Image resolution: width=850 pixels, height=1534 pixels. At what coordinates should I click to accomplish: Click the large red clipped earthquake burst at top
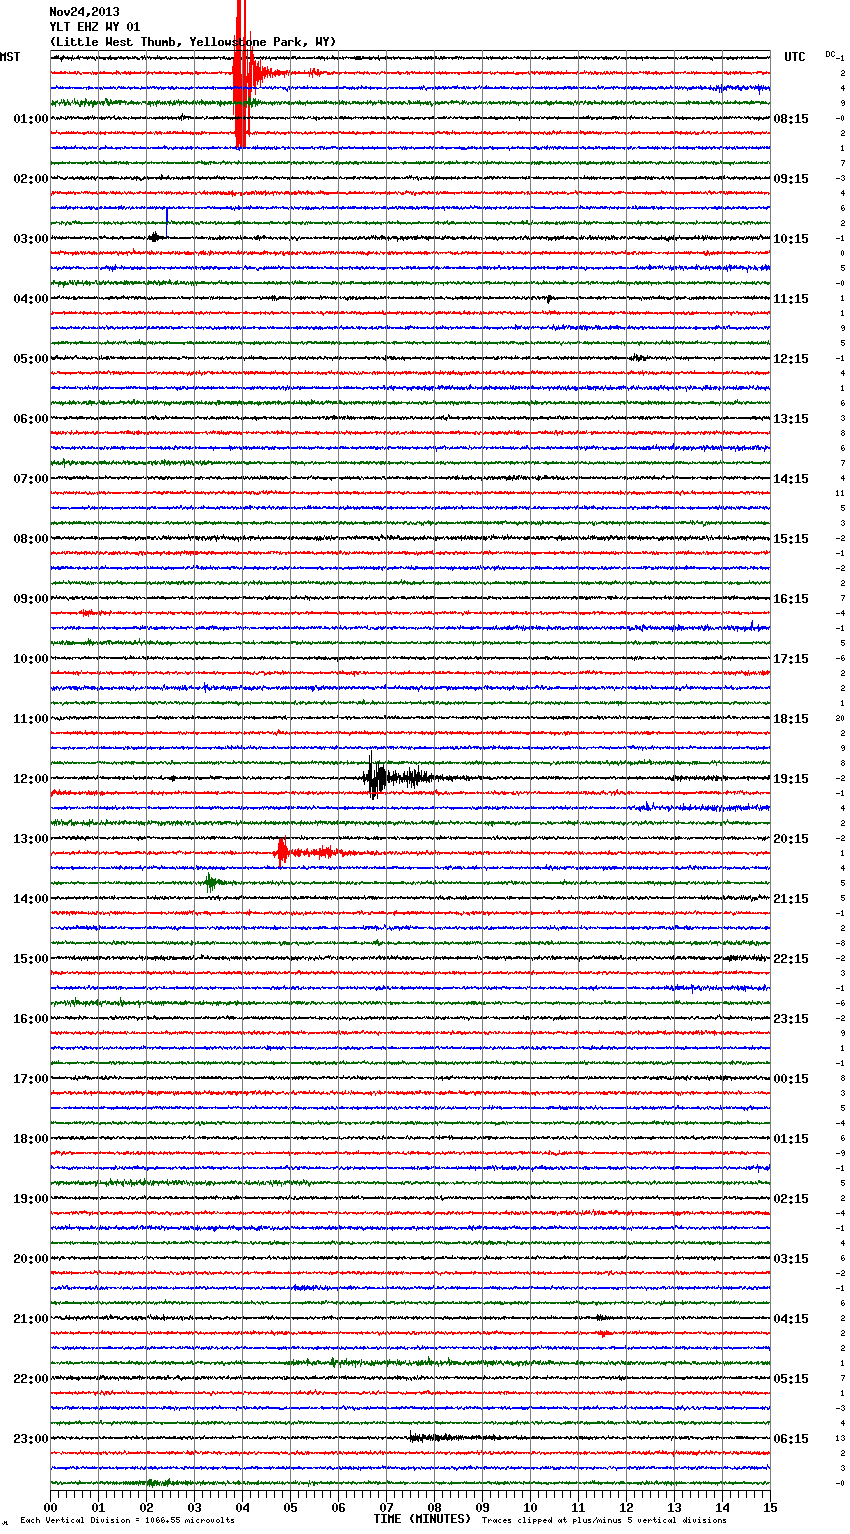(x=241, y=74)
